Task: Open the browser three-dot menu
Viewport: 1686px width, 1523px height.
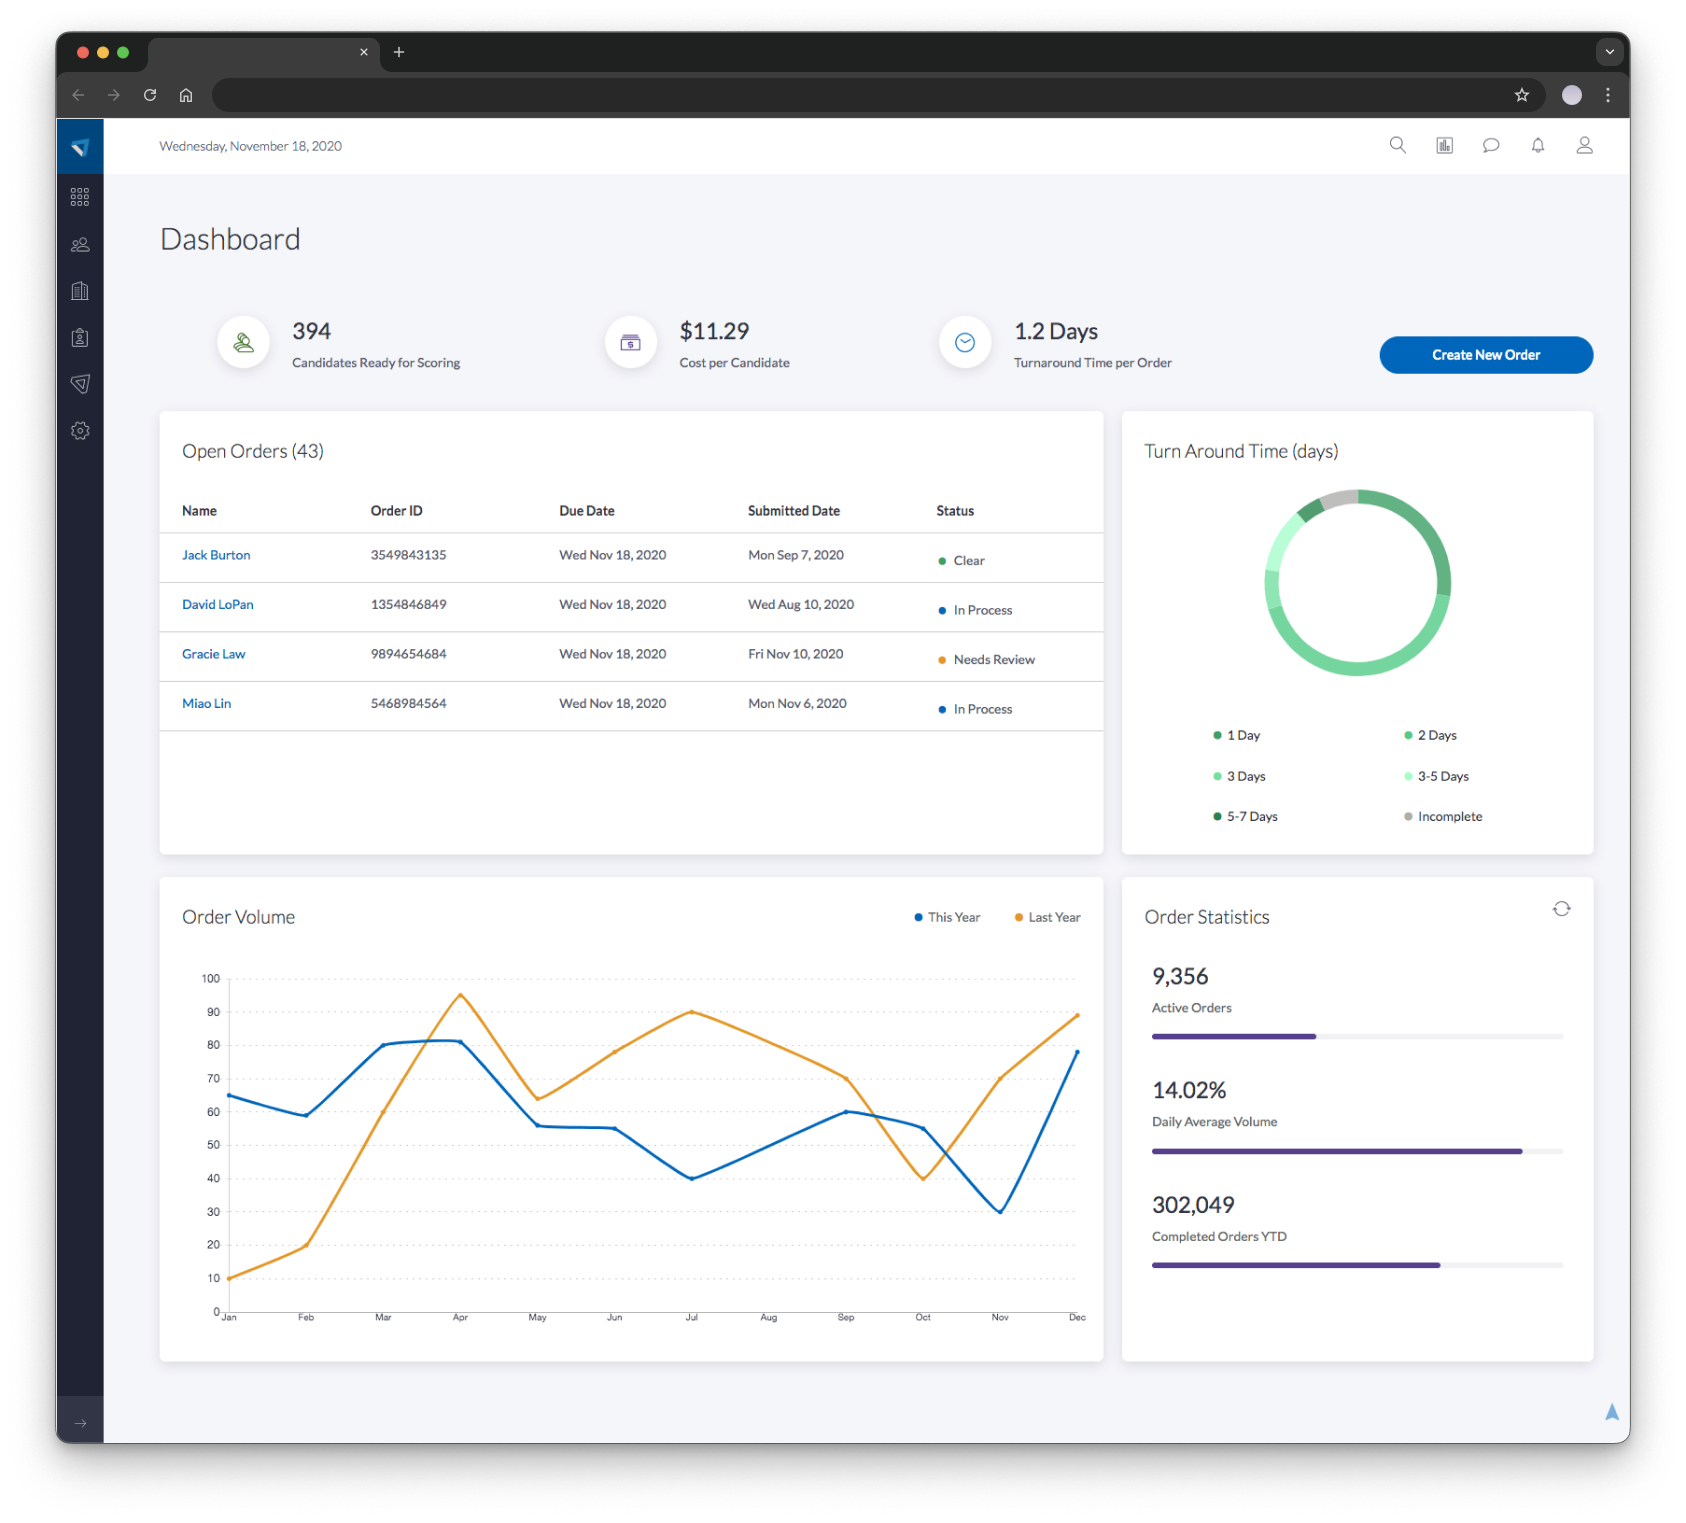Action: (x=1608, y=95)
